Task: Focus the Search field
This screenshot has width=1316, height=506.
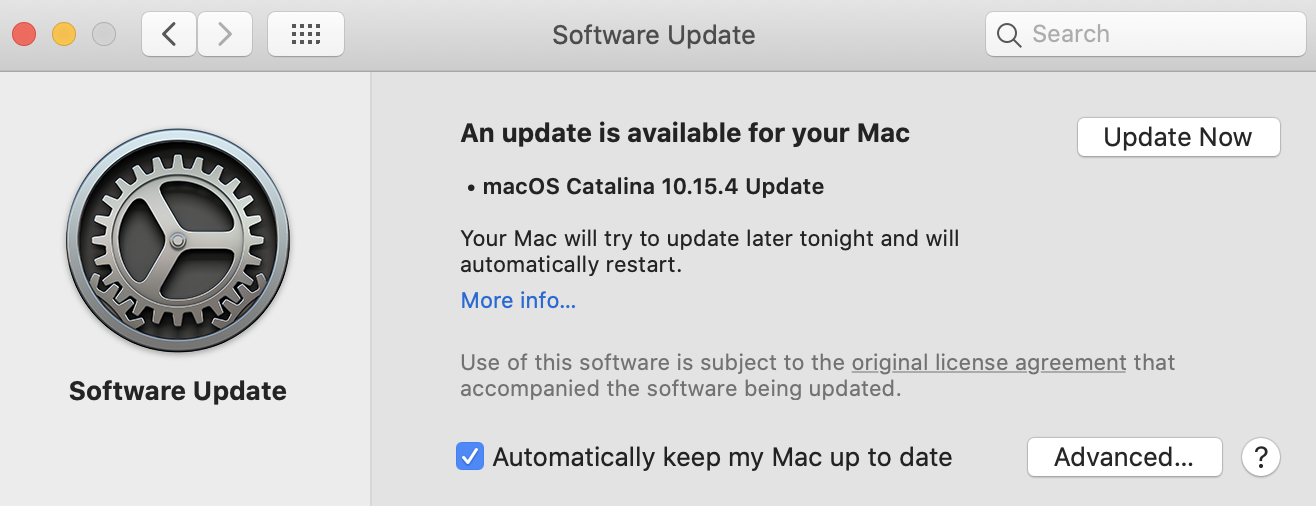Action: click(x=1144, y=35)
